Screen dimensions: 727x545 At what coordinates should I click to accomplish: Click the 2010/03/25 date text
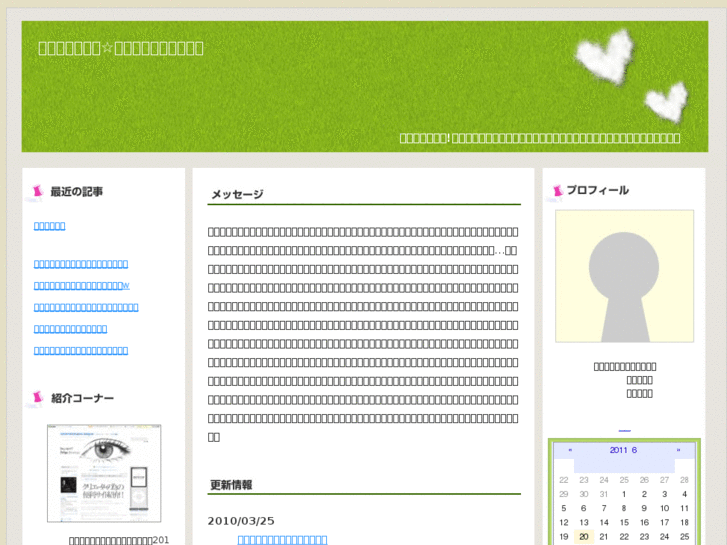point(241,521)
